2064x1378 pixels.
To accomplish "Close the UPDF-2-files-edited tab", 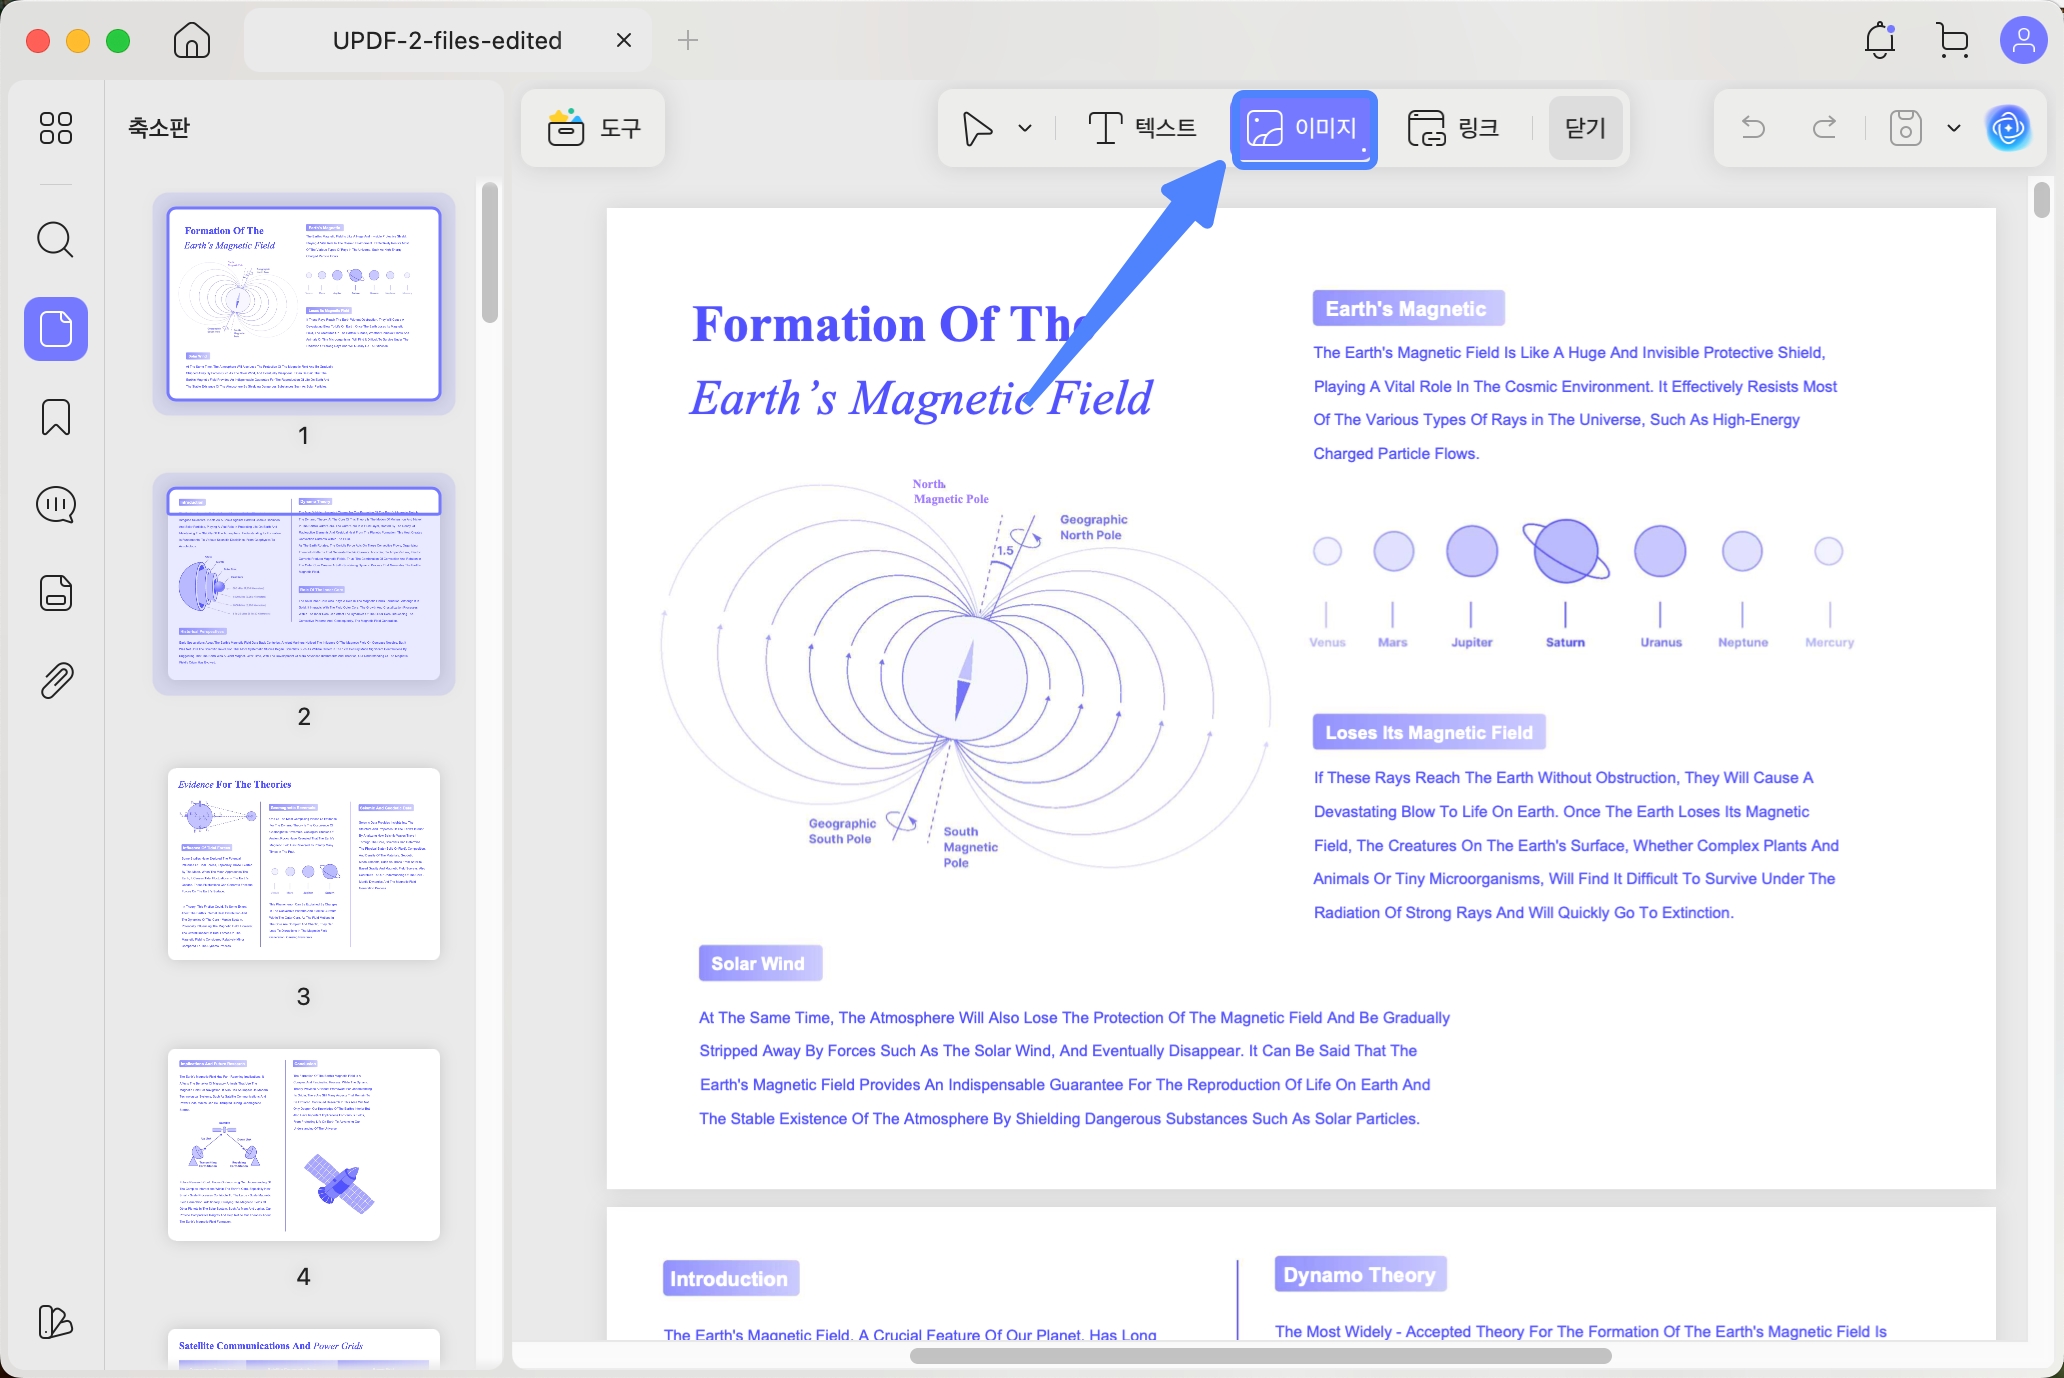I will (x=624, y=40).
